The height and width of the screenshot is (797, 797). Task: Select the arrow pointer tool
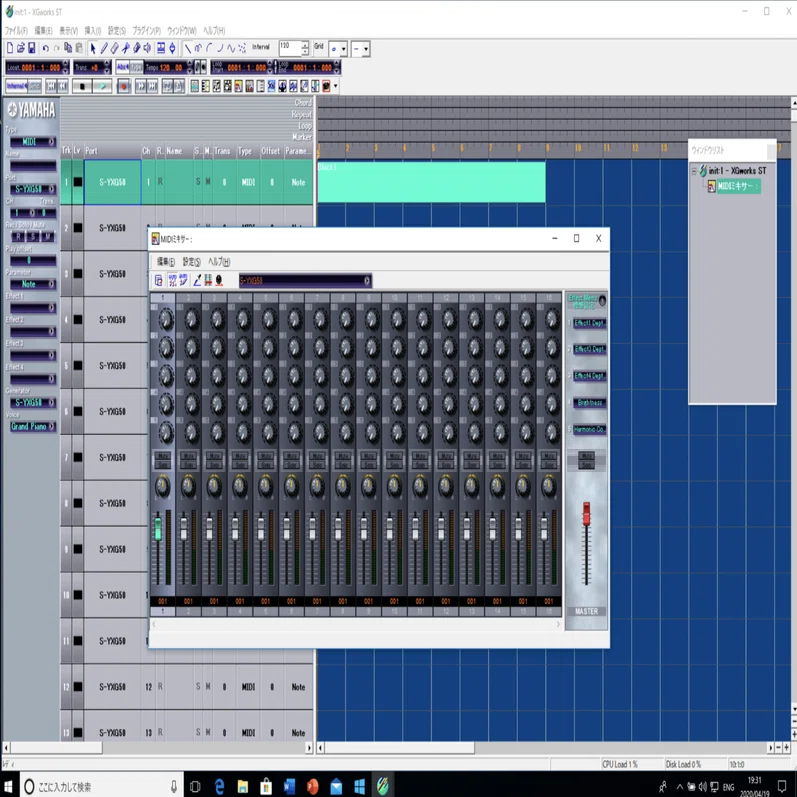[x=93, y=48]
